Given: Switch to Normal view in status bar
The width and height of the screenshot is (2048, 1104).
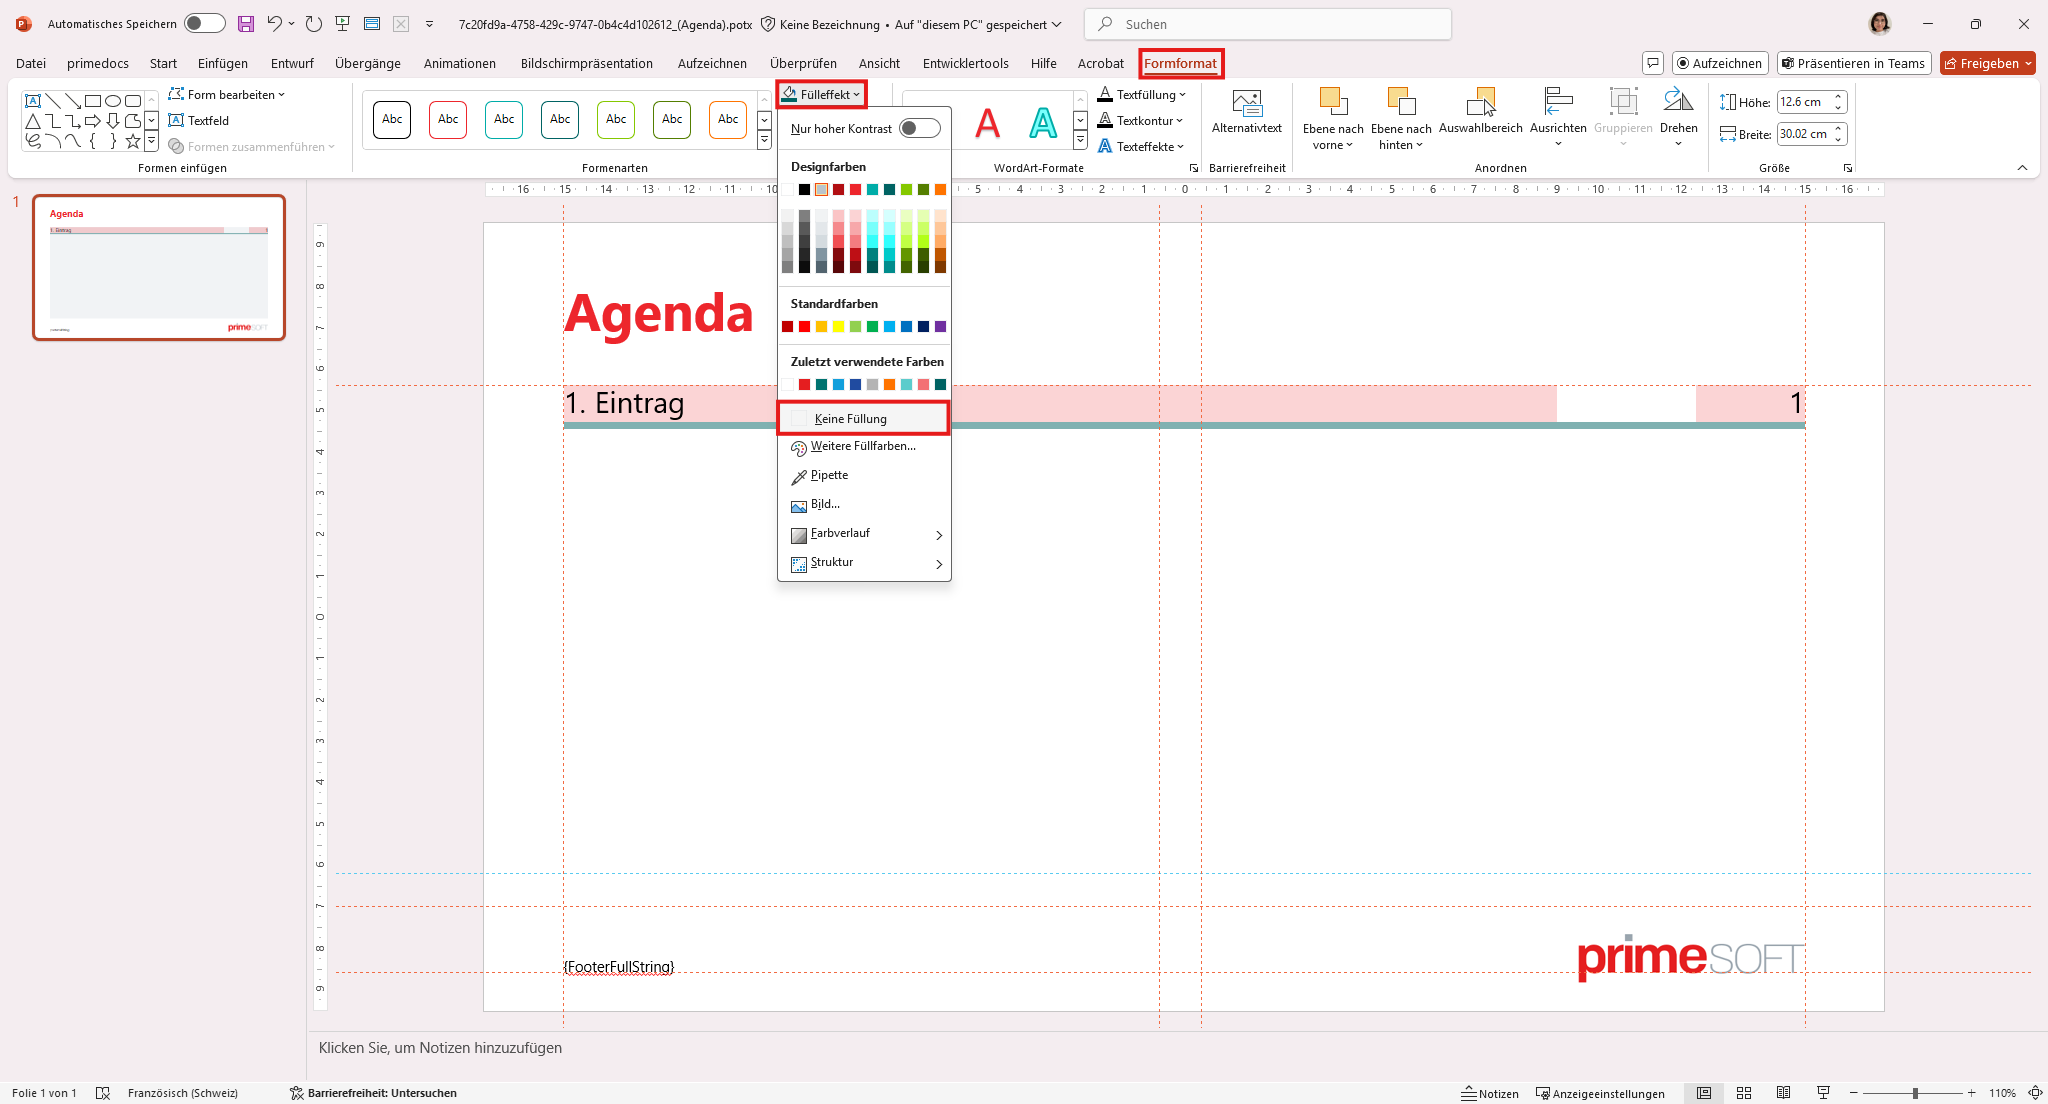Looking at the screenshot, I should point(1704,1093).
